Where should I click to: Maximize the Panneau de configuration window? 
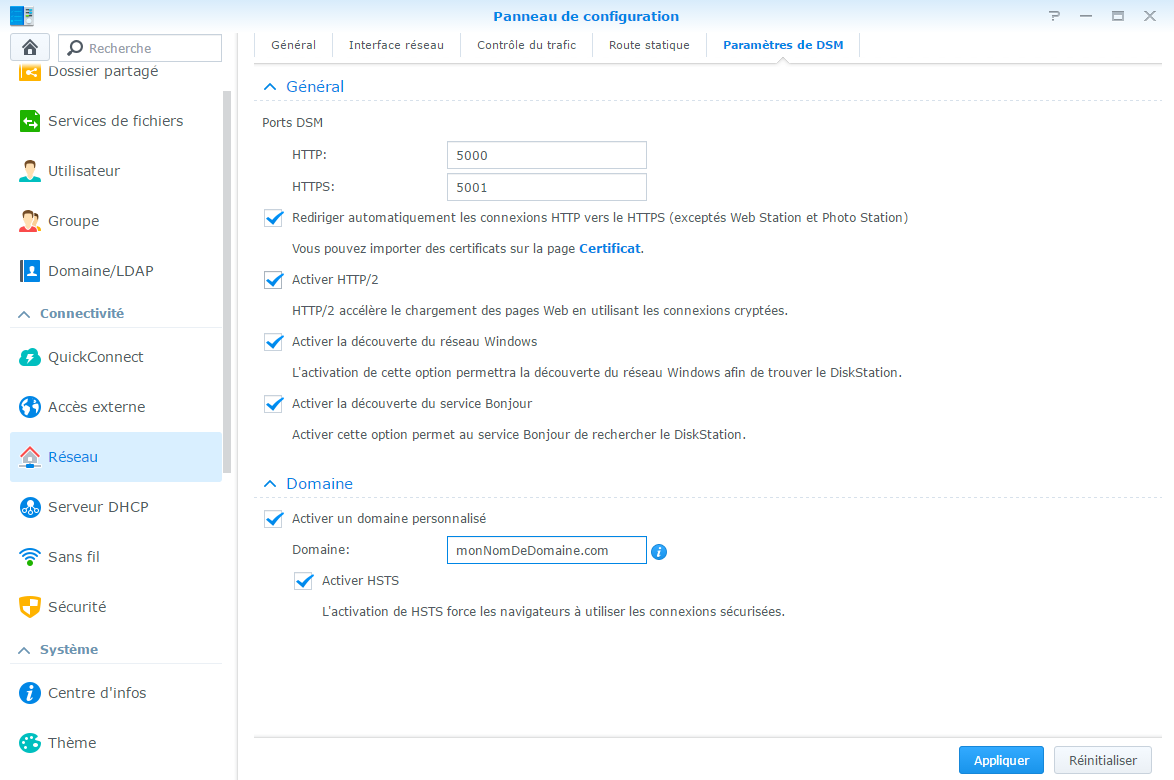coord(1118,16)
